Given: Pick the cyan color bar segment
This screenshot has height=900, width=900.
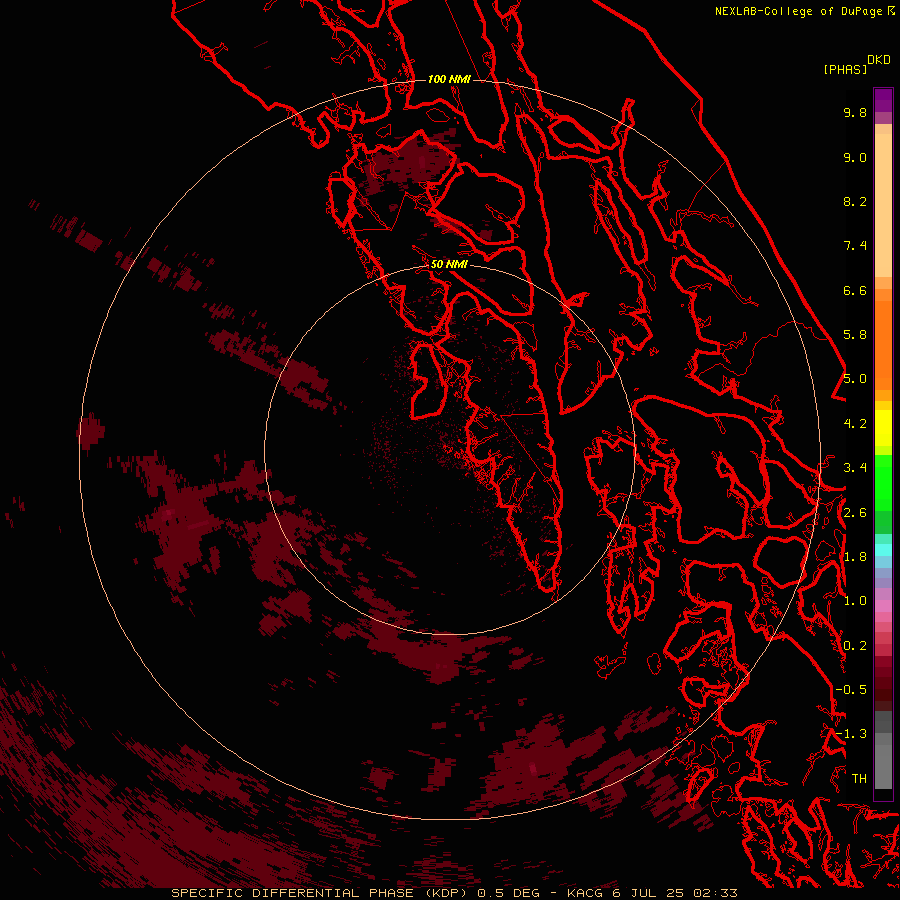Looking at the screenshot, I should pyautogui.click(x=883, y=549).
